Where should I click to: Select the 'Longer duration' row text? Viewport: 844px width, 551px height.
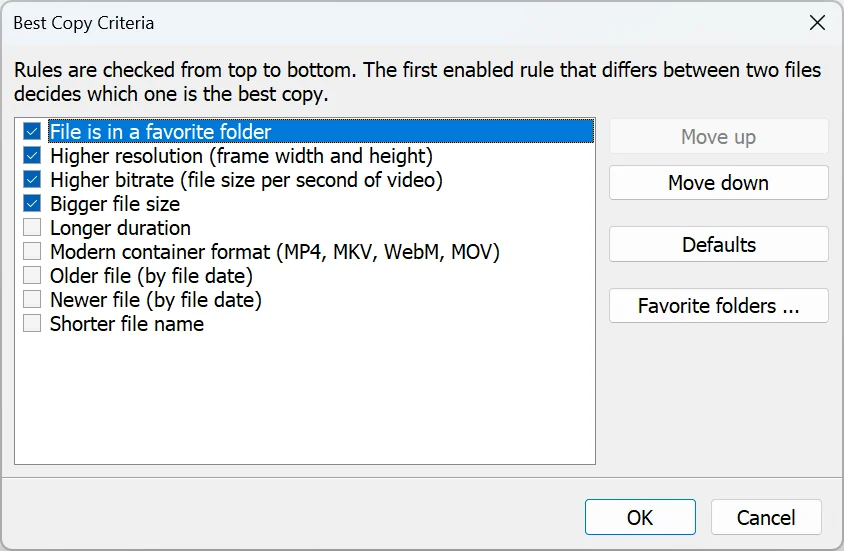point(120,228)
